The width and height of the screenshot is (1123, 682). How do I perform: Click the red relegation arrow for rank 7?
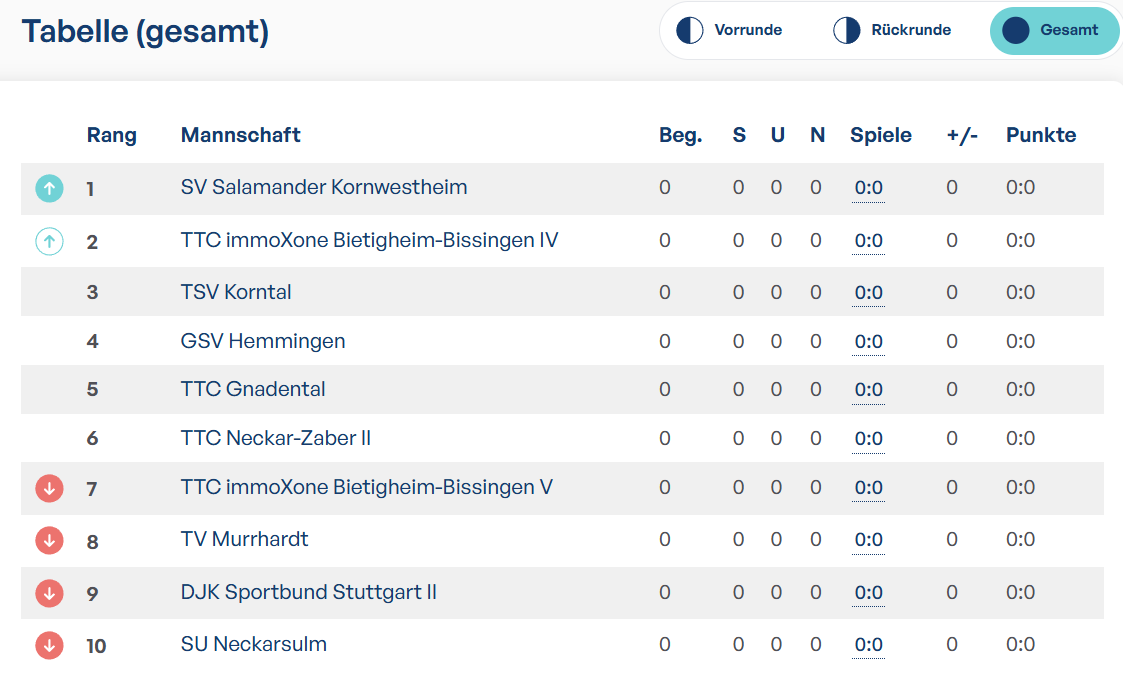(x=49, y=489)
